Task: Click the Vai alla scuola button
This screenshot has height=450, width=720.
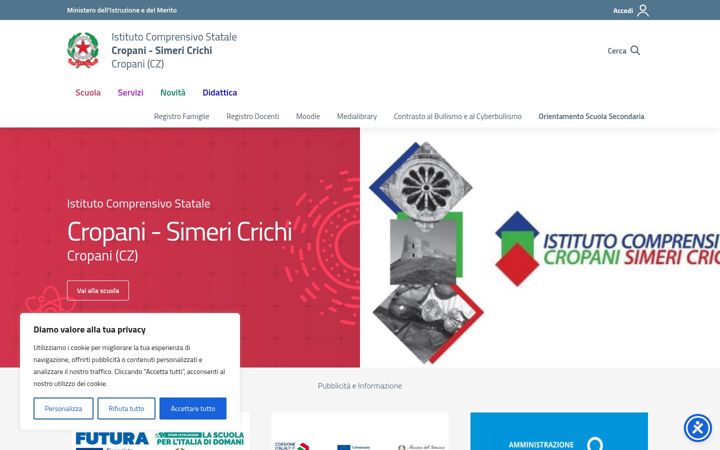Action: pyautogui.click(x=98, y=291)
